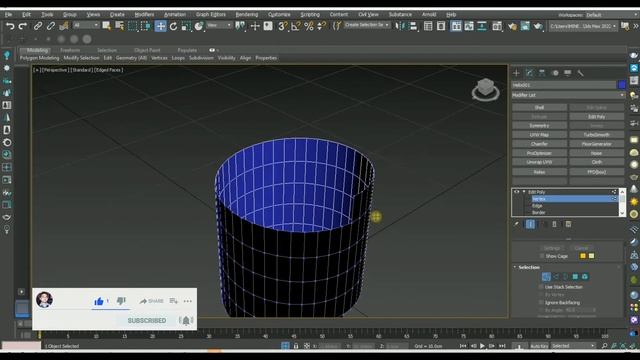
Task: Open the reference coordinate View dropdown
Action: coord(219,25)
